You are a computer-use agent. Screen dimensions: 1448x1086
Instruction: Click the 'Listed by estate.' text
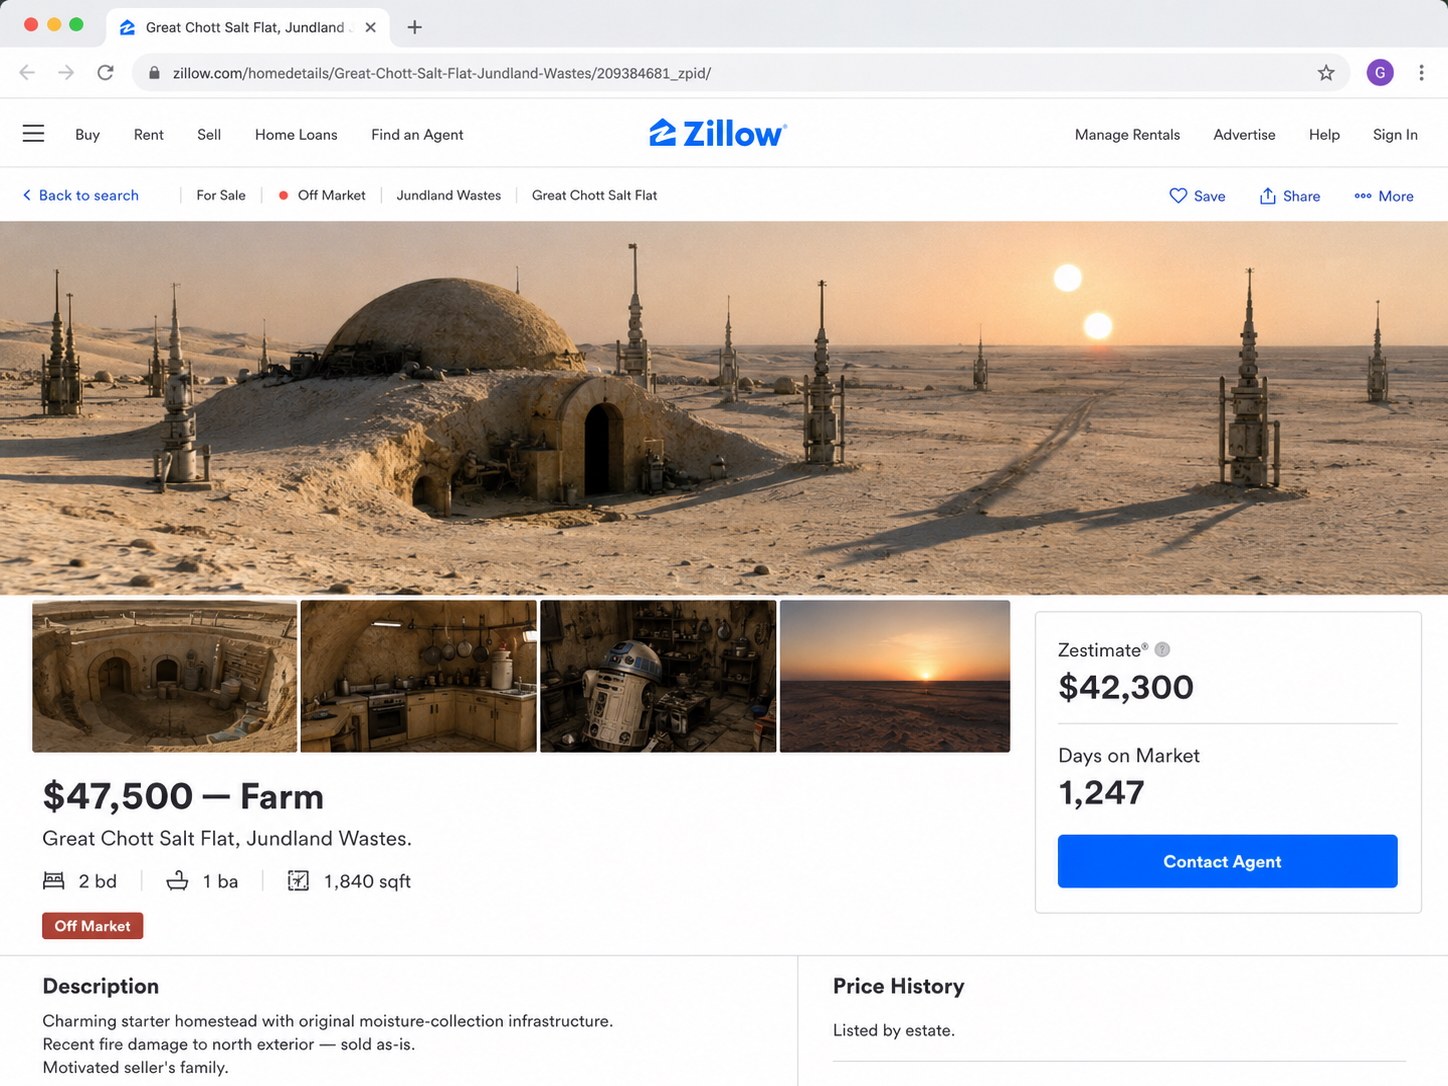click(894, 1030)
